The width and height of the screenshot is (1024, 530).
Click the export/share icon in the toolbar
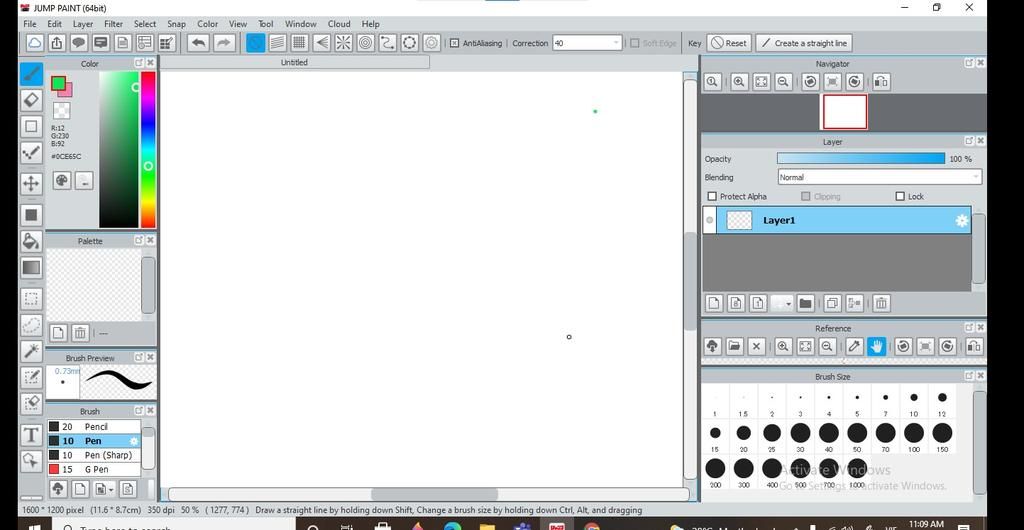[57, 43]
